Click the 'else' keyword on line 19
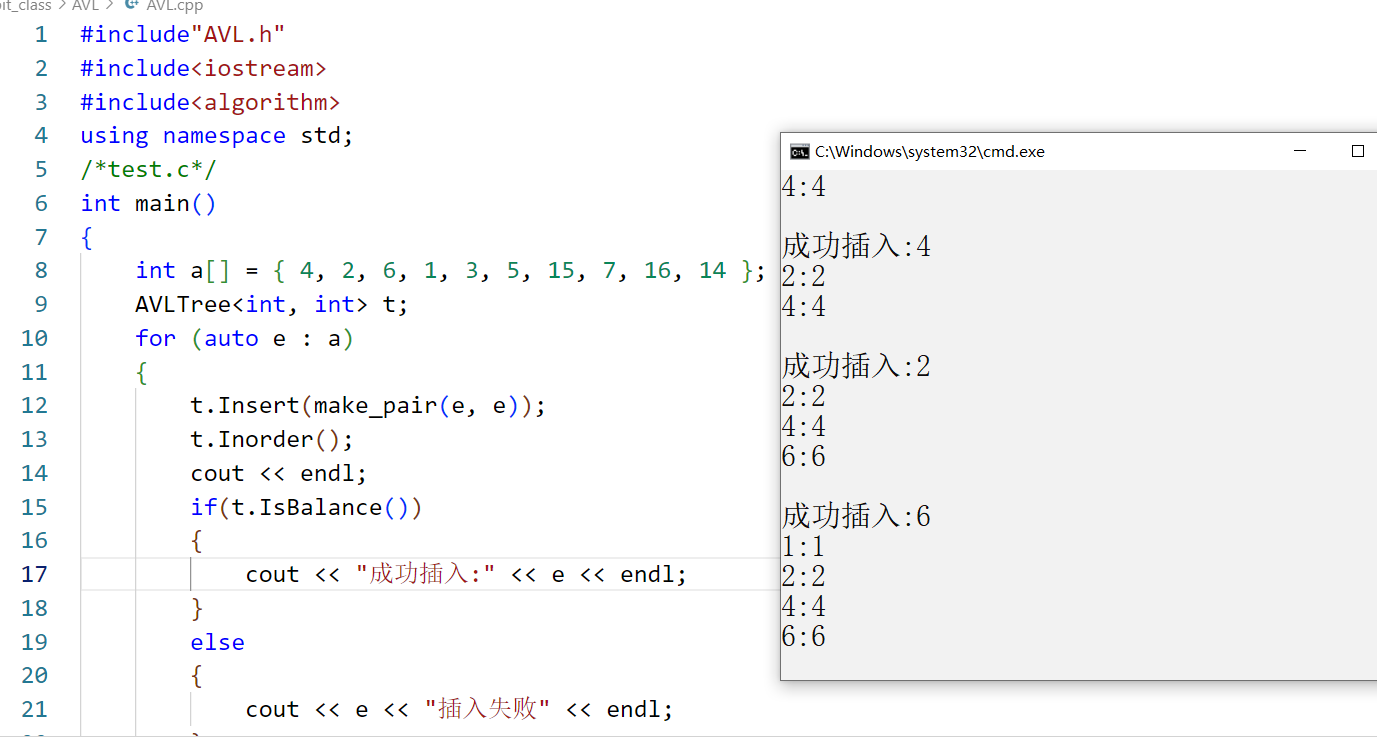 [x=217, y=642]
